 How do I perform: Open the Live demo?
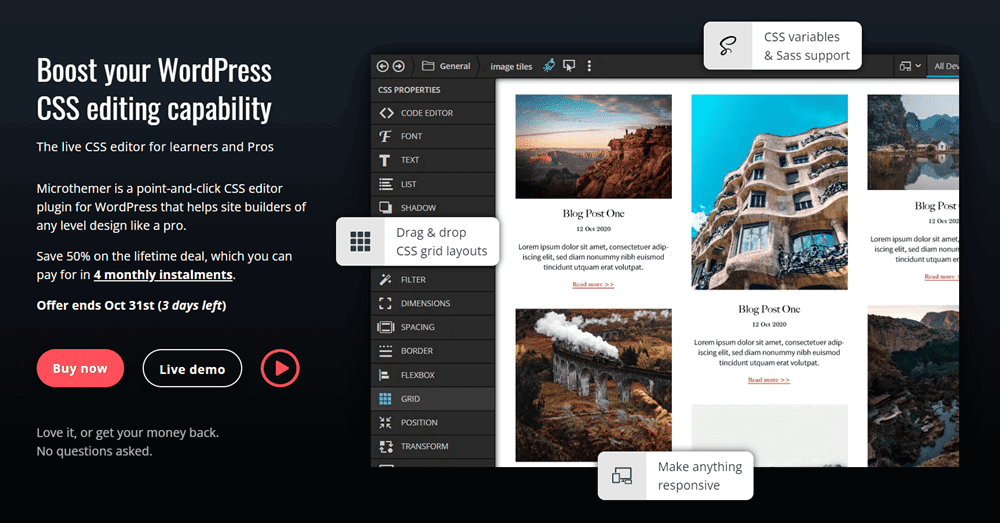(192, 369)
